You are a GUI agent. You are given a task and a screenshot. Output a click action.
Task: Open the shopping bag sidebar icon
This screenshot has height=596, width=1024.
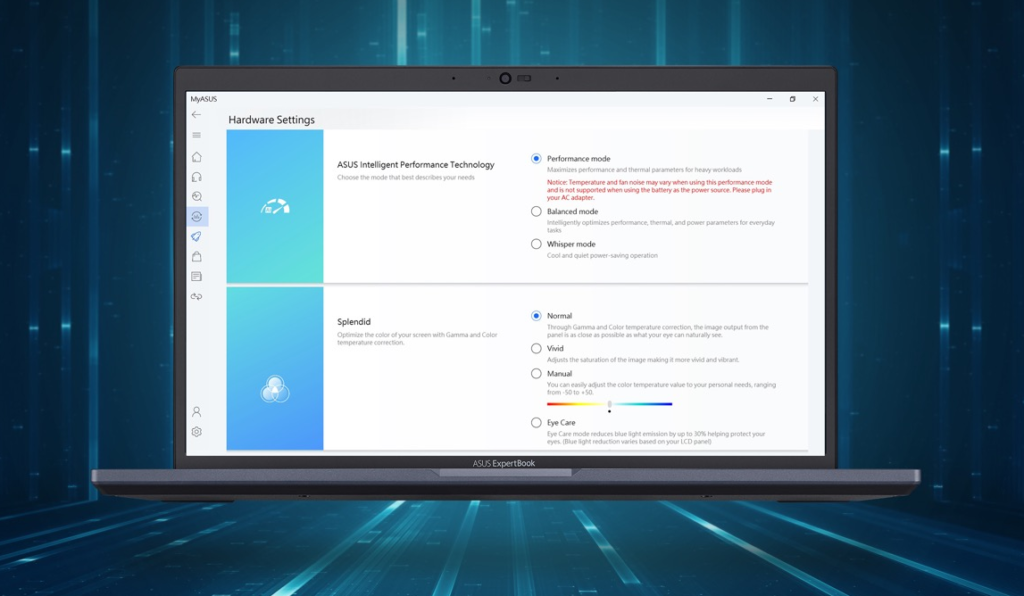197,257
